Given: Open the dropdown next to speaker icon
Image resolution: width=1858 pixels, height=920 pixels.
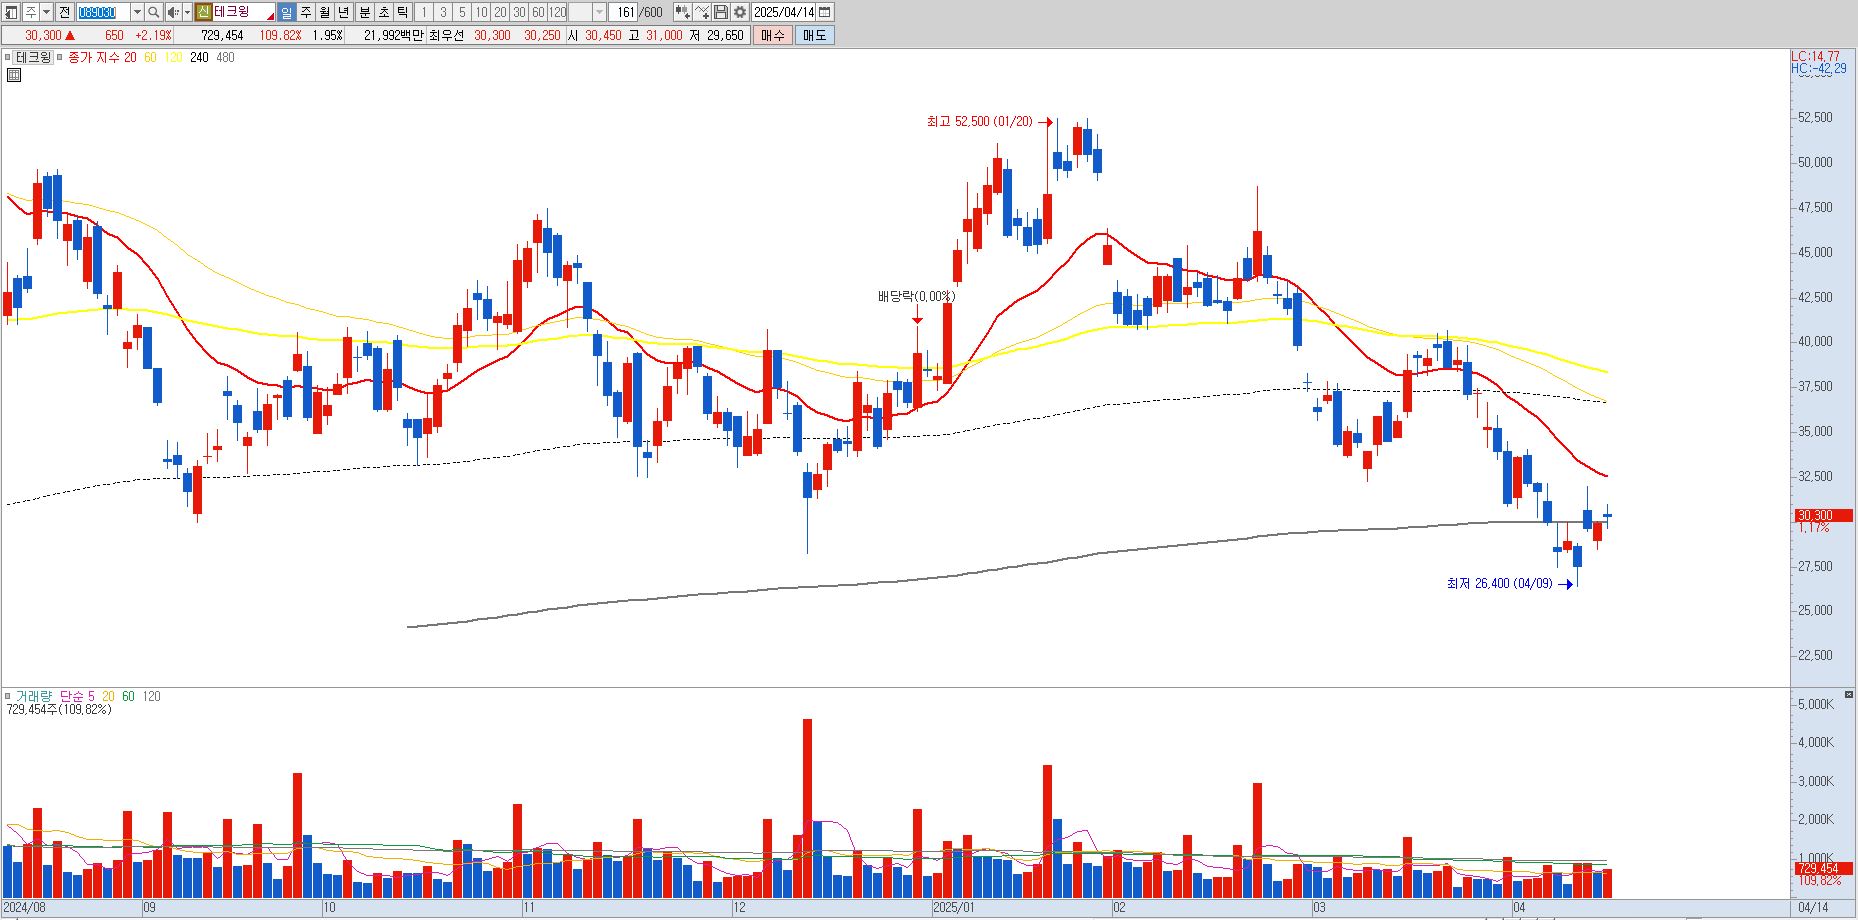Looking at the screenshot, I should click(x=187, y=12).
